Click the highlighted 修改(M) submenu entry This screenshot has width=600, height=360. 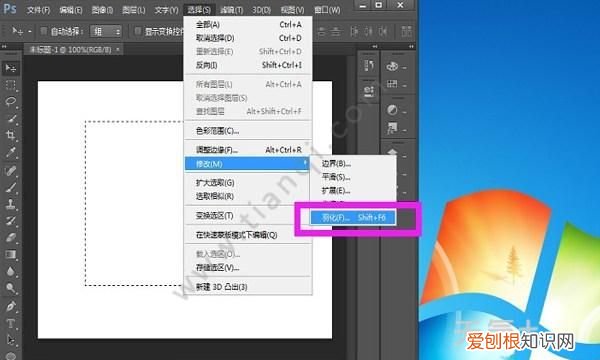tap(247, 164)
